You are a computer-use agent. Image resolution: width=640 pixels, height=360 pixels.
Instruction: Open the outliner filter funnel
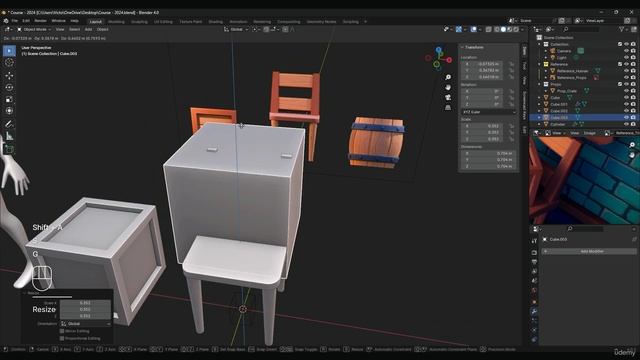click(622, 29)
